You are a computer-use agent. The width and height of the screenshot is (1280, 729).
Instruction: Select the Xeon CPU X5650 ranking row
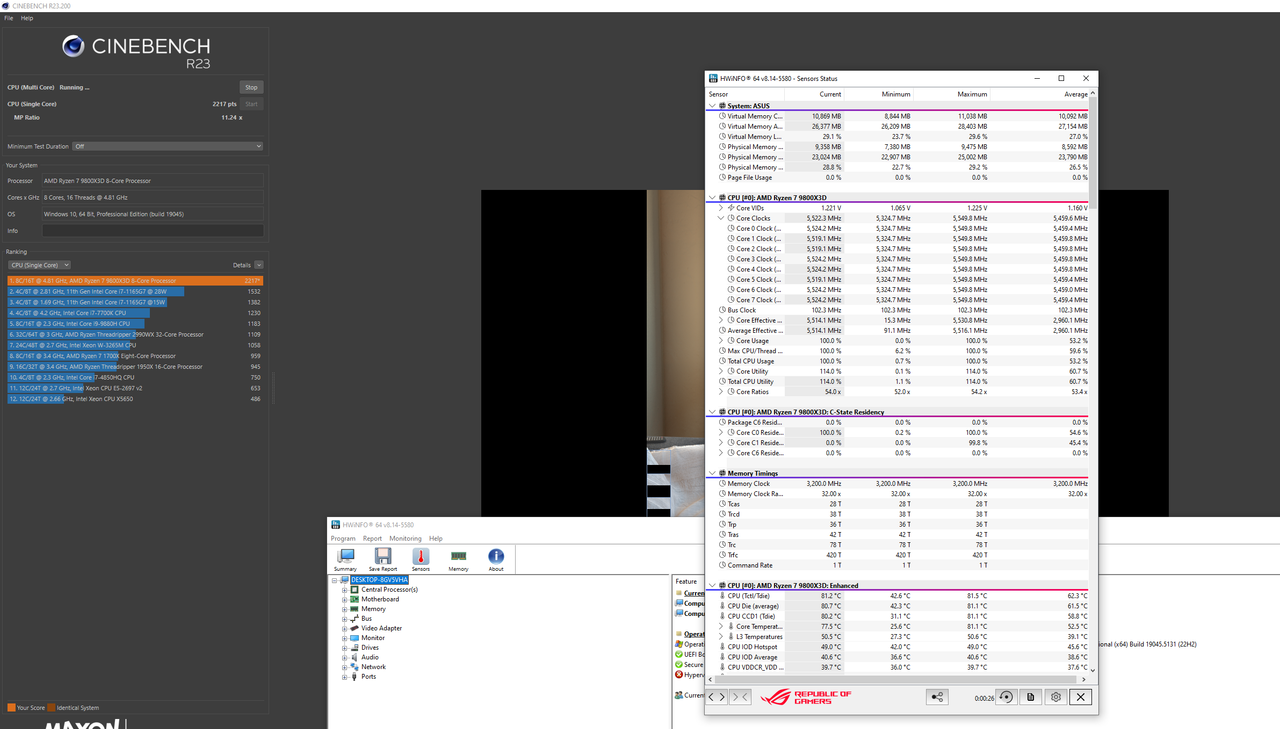point(136,399)
